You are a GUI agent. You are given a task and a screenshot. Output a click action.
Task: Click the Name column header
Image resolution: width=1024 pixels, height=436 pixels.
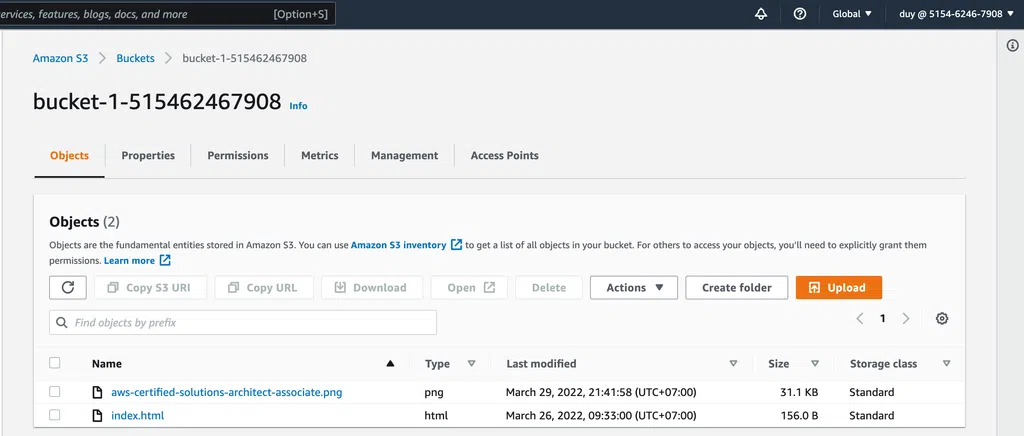point(106,364)
